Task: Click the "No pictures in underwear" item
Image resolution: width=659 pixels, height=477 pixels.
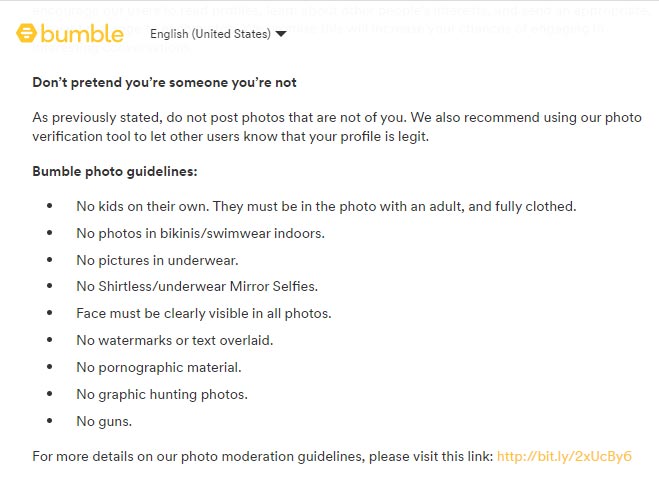Action: tap(157, 261)
